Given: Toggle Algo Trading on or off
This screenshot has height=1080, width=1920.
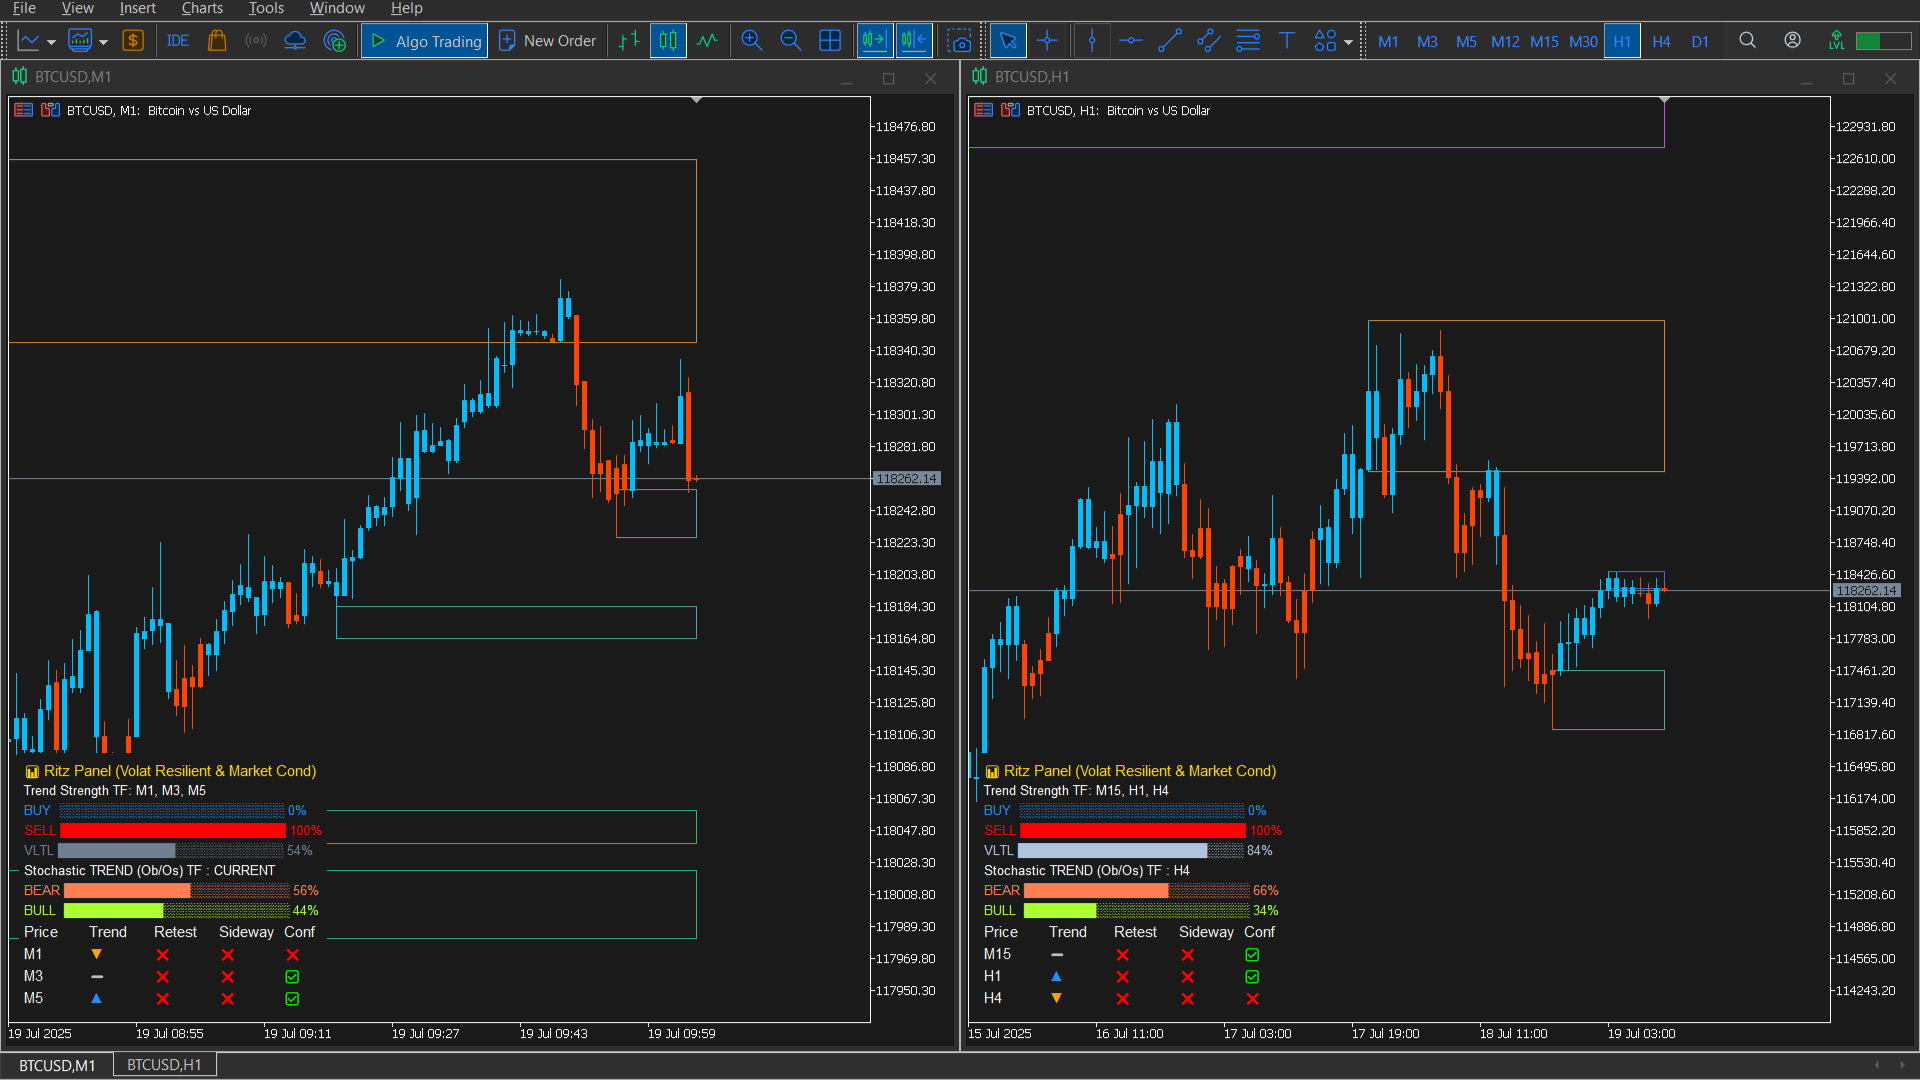Looking at the screenshot, I should coord(425,41).
